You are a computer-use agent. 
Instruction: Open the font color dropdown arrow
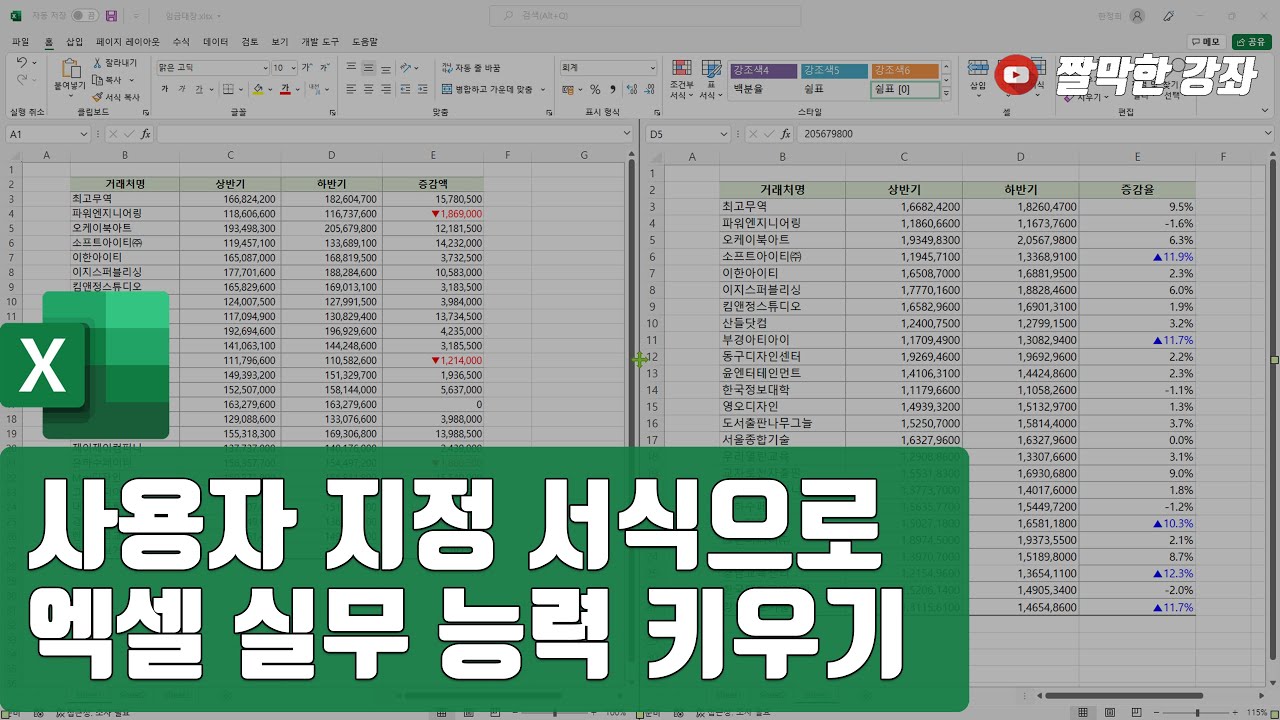[x=298, y=89]
